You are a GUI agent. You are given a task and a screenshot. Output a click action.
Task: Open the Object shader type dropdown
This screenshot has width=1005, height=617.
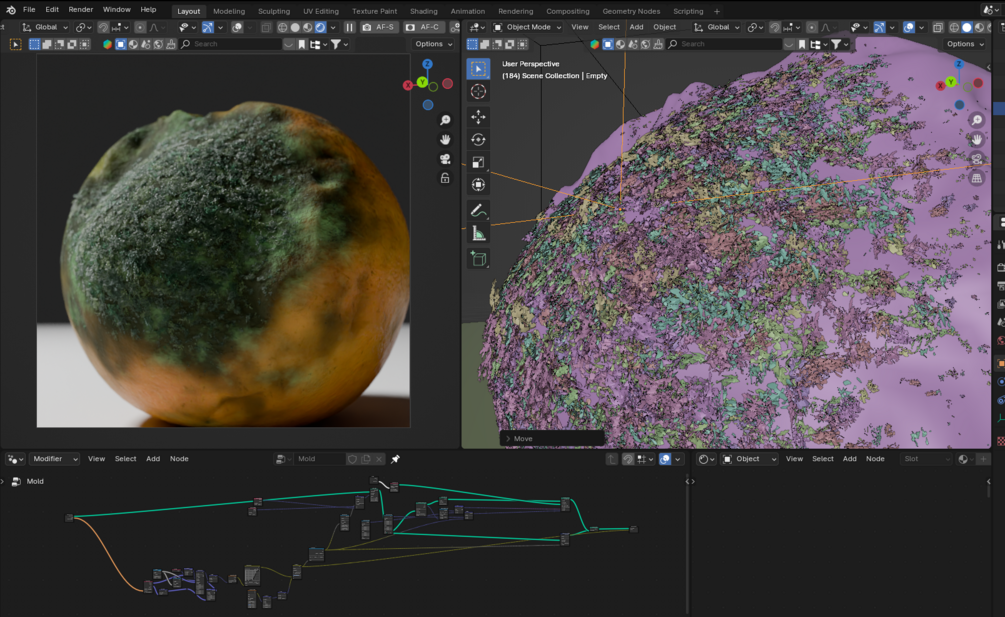[x=750, y=459]
